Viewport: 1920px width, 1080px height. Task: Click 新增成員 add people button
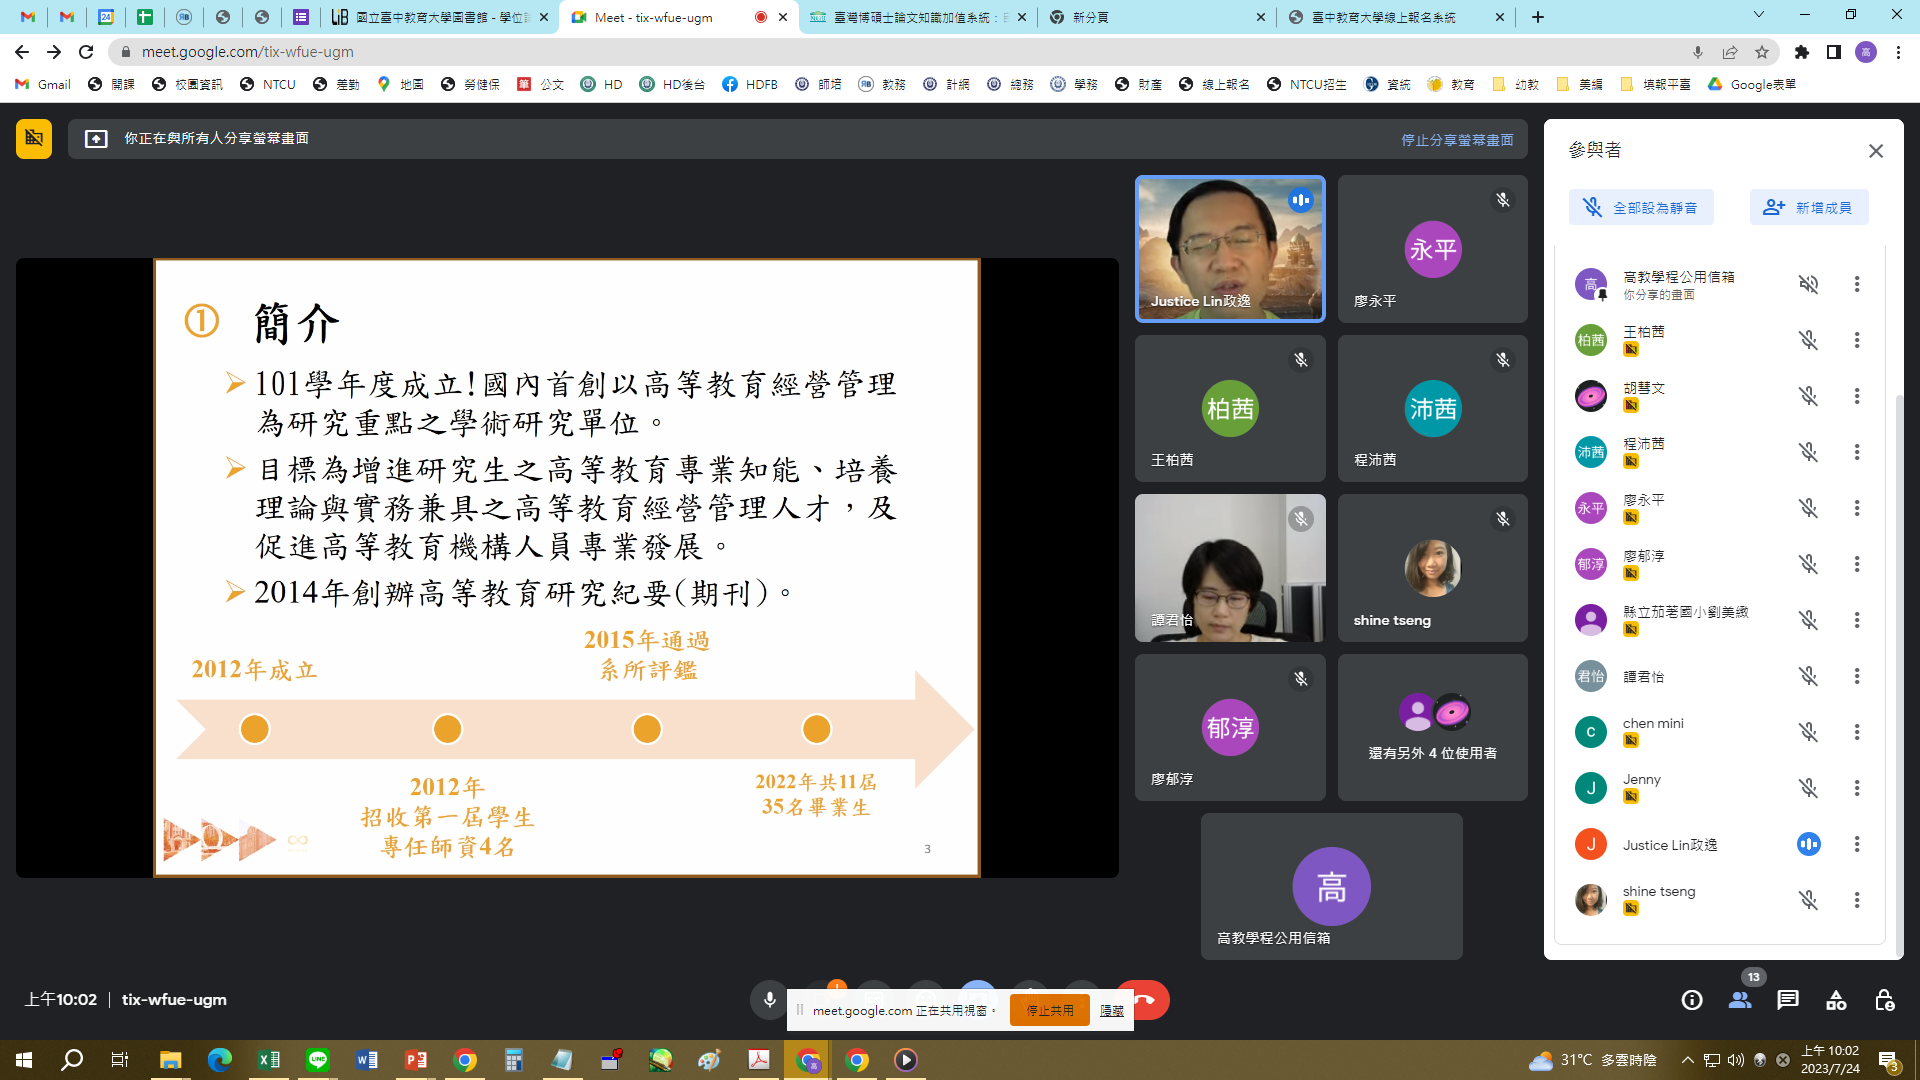[1808, 208]
